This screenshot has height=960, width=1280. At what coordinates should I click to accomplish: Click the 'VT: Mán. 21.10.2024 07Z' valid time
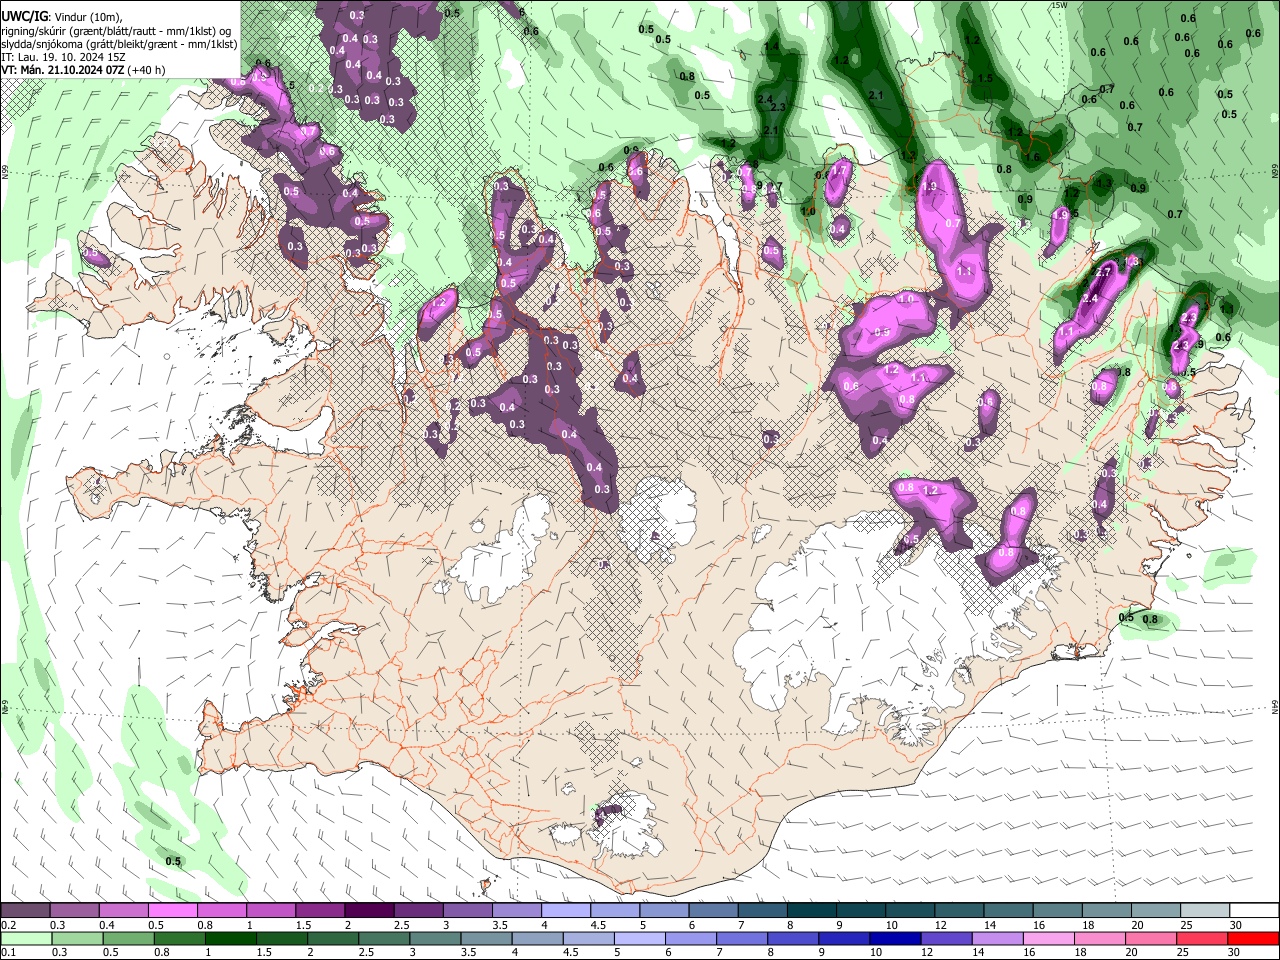tap(61, 70)
